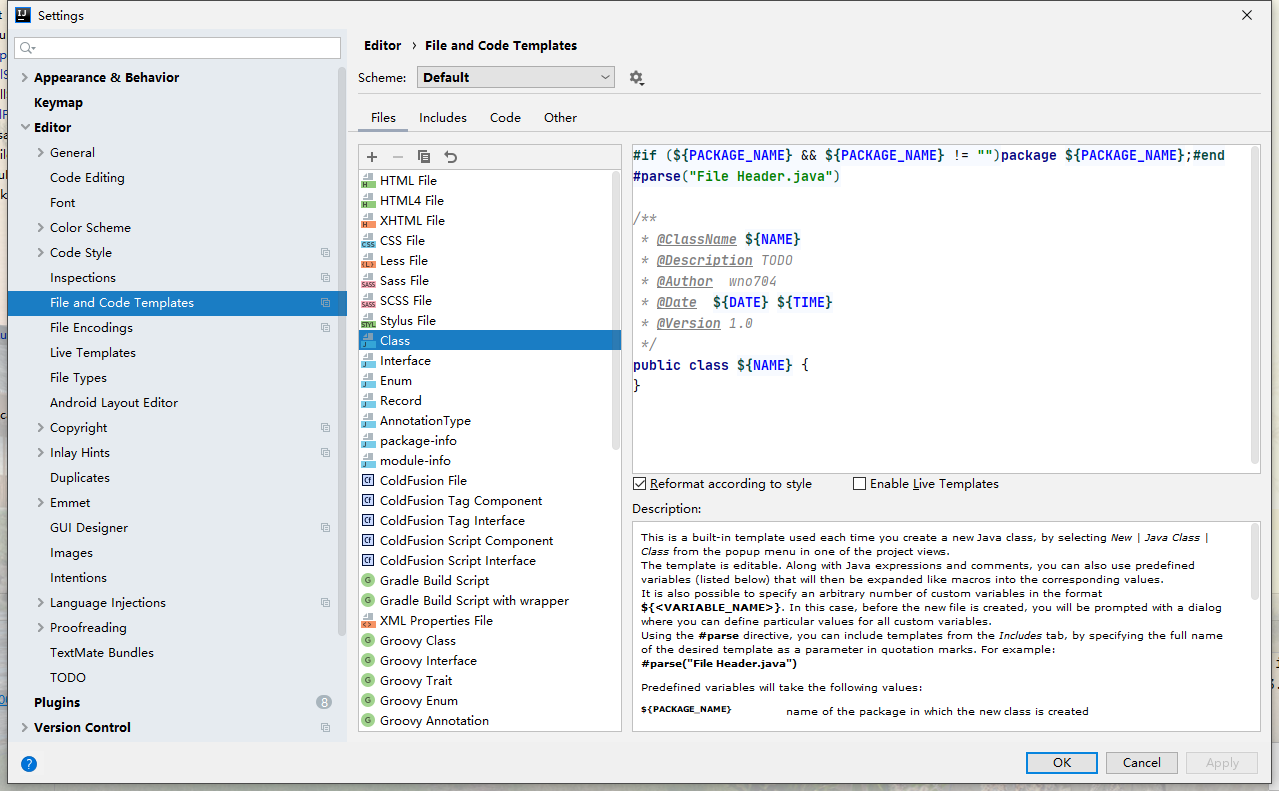Switch to the Other tab
The height and width of the screenshot is (791, 1279).
[560, 118]
